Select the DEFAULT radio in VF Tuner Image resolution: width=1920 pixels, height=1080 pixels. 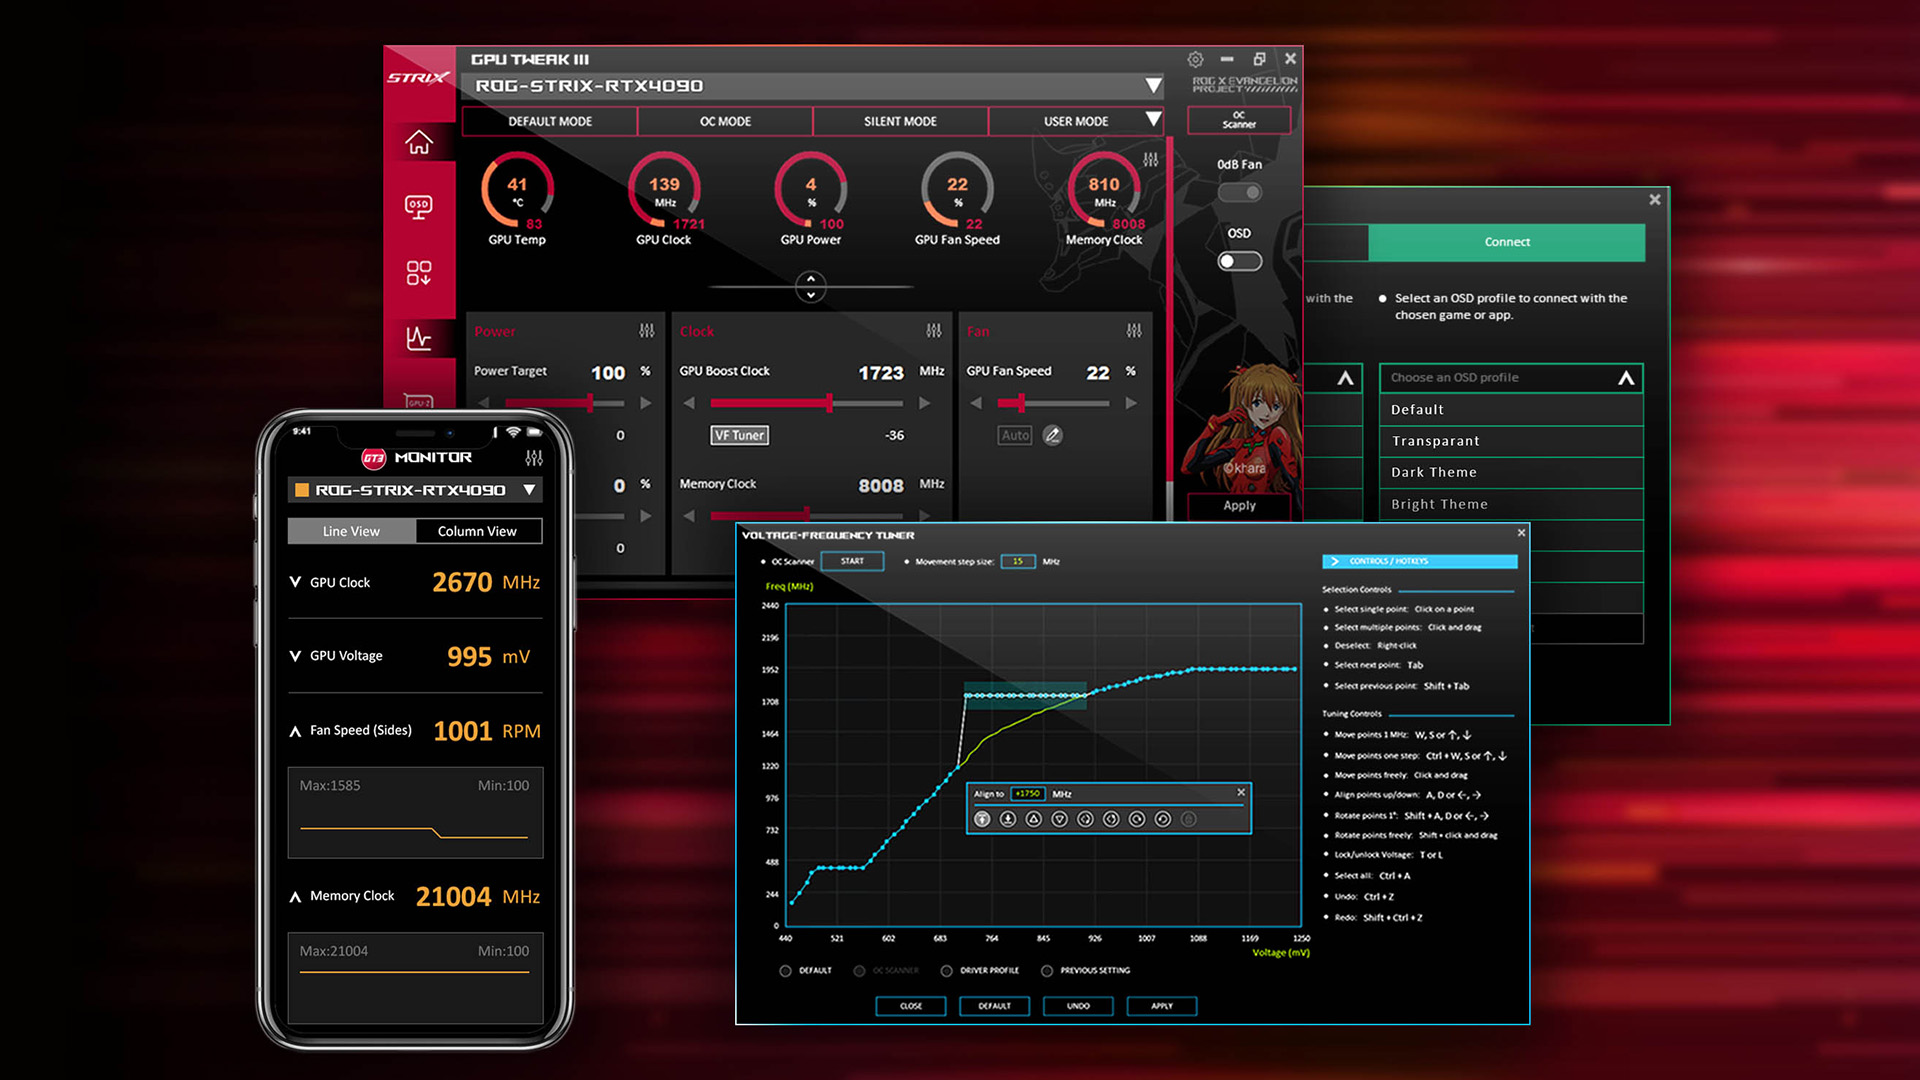tap(785, 971)
